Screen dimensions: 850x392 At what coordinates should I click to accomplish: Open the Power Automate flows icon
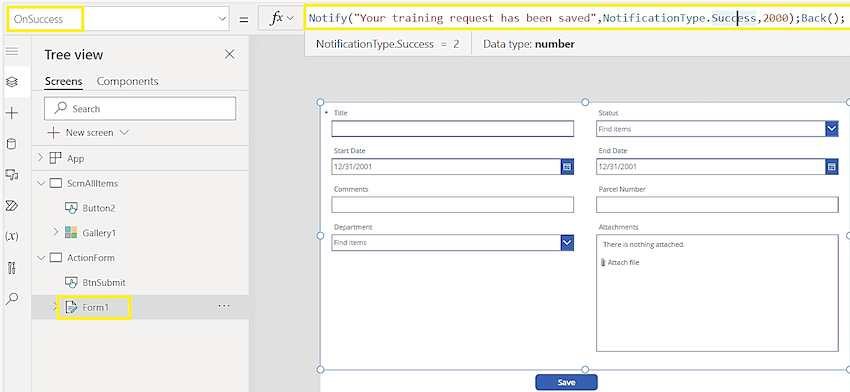pyautogui.click(x=12, y=205)
